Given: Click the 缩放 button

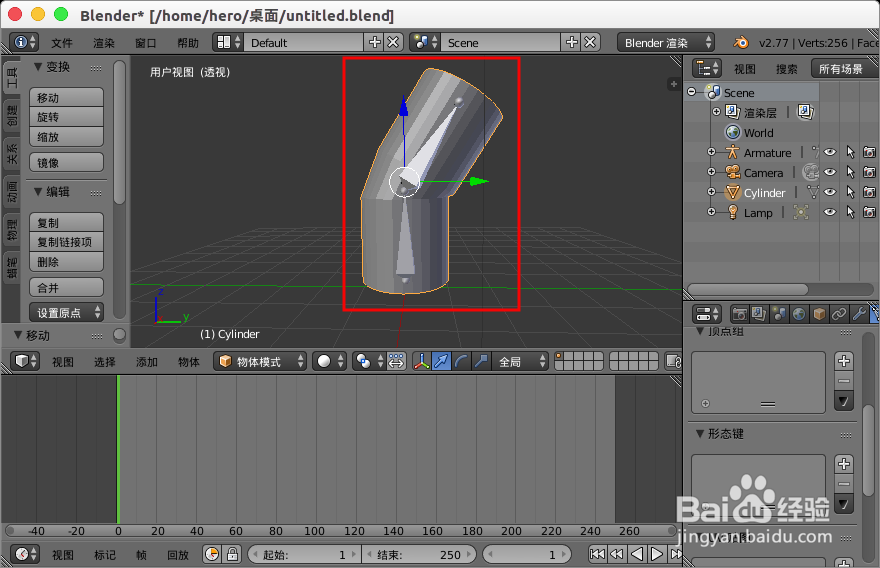Looking at the screenshot, I should click(x=66, y=137).
